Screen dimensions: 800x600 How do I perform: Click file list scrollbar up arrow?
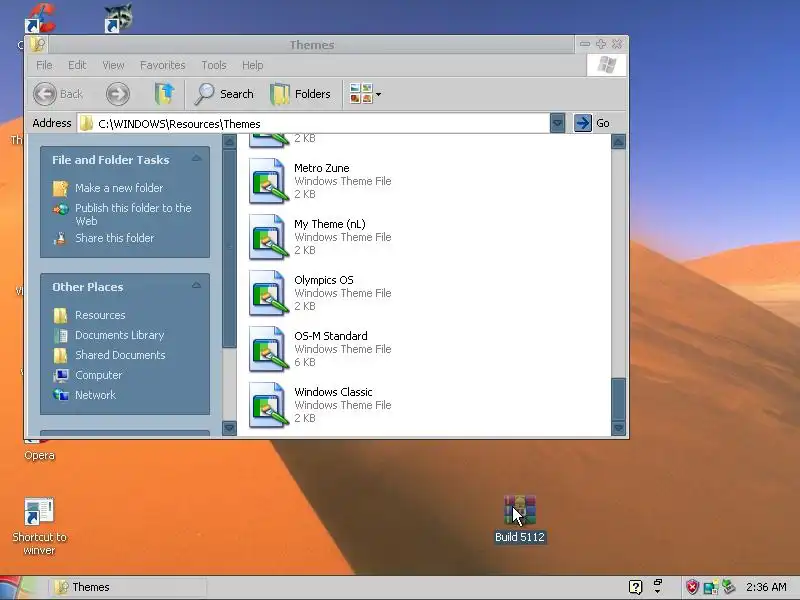[x=618, y=141]
